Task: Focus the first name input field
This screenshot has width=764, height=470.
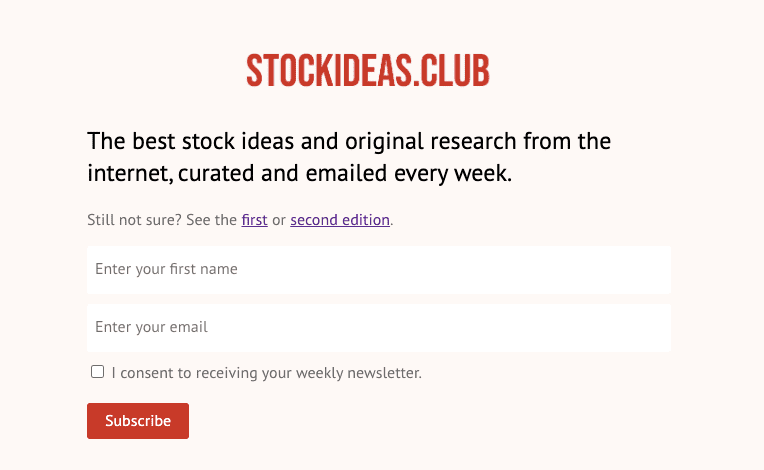Action: point(379,270)
